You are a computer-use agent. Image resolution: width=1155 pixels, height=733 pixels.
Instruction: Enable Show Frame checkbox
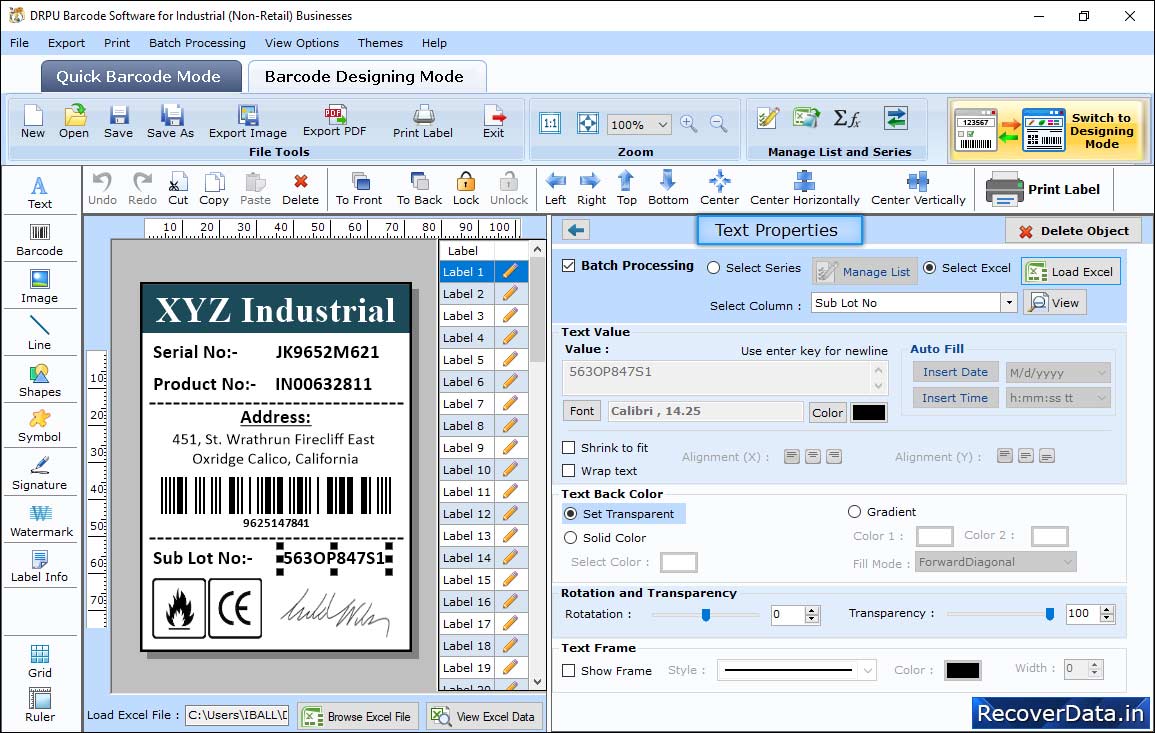coord(569,671)
